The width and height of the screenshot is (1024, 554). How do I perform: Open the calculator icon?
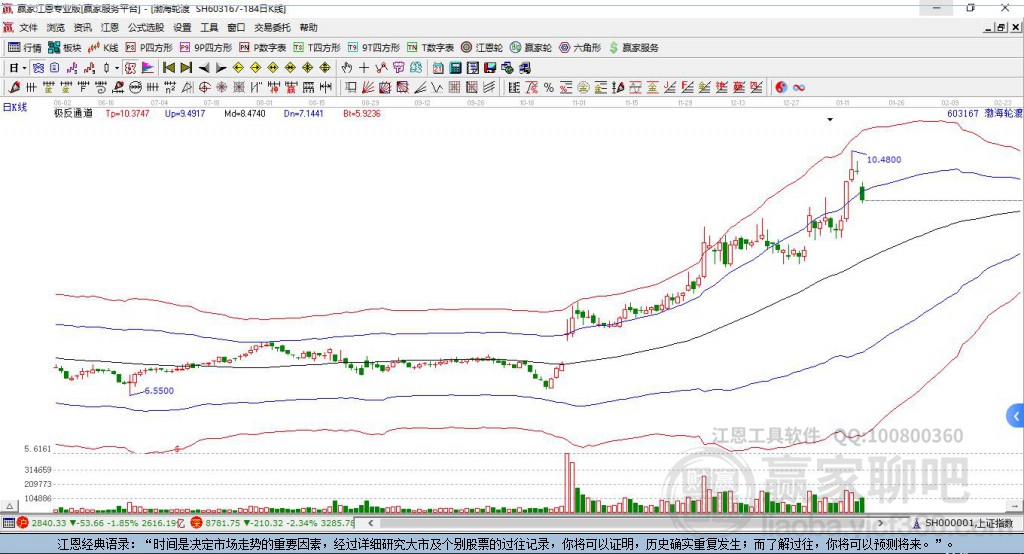[455, 68]
